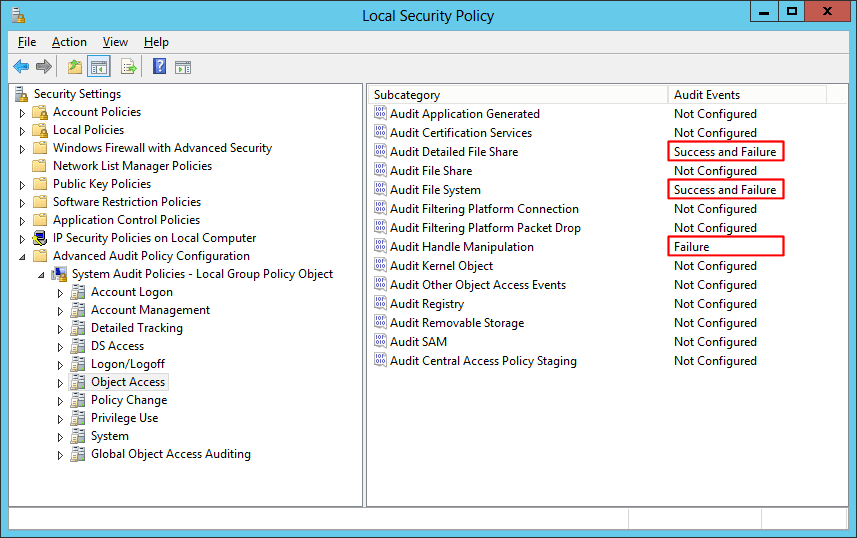Select Global Object Access Auditing

pos(170,454)
